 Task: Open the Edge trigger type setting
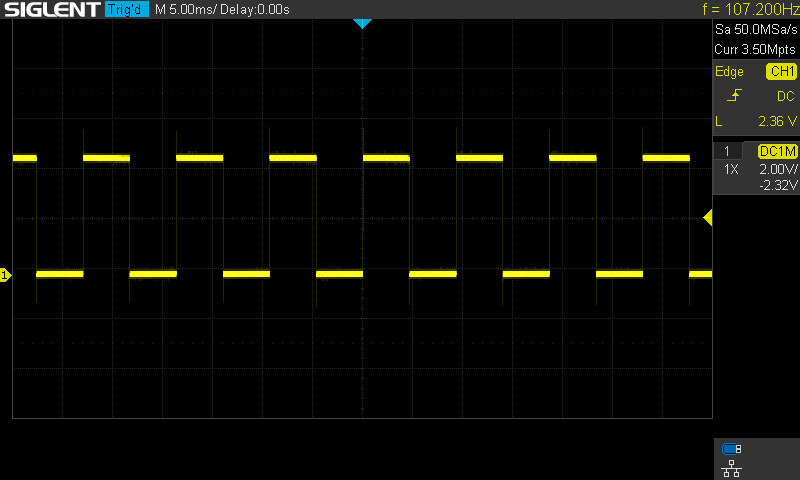tap(729, 72)
